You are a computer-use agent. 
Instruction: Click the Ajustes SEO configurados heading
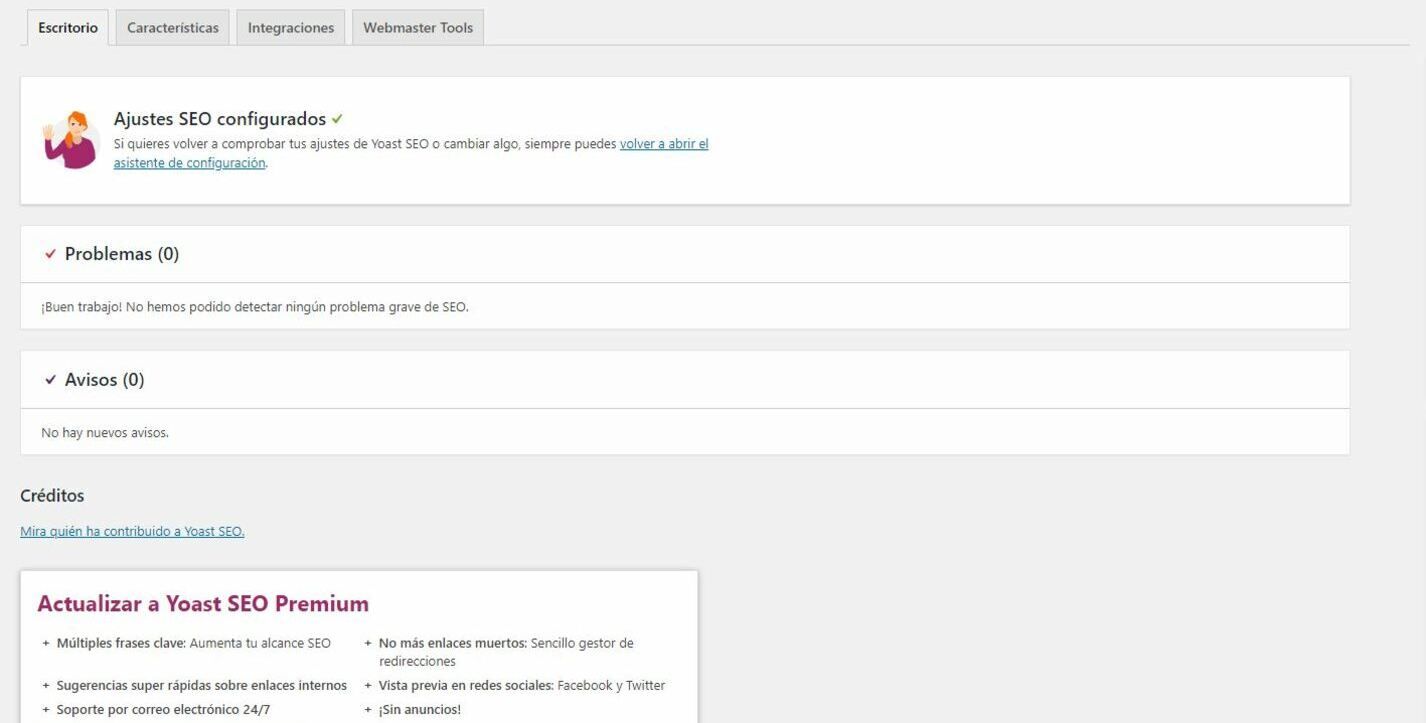[220, 119]
